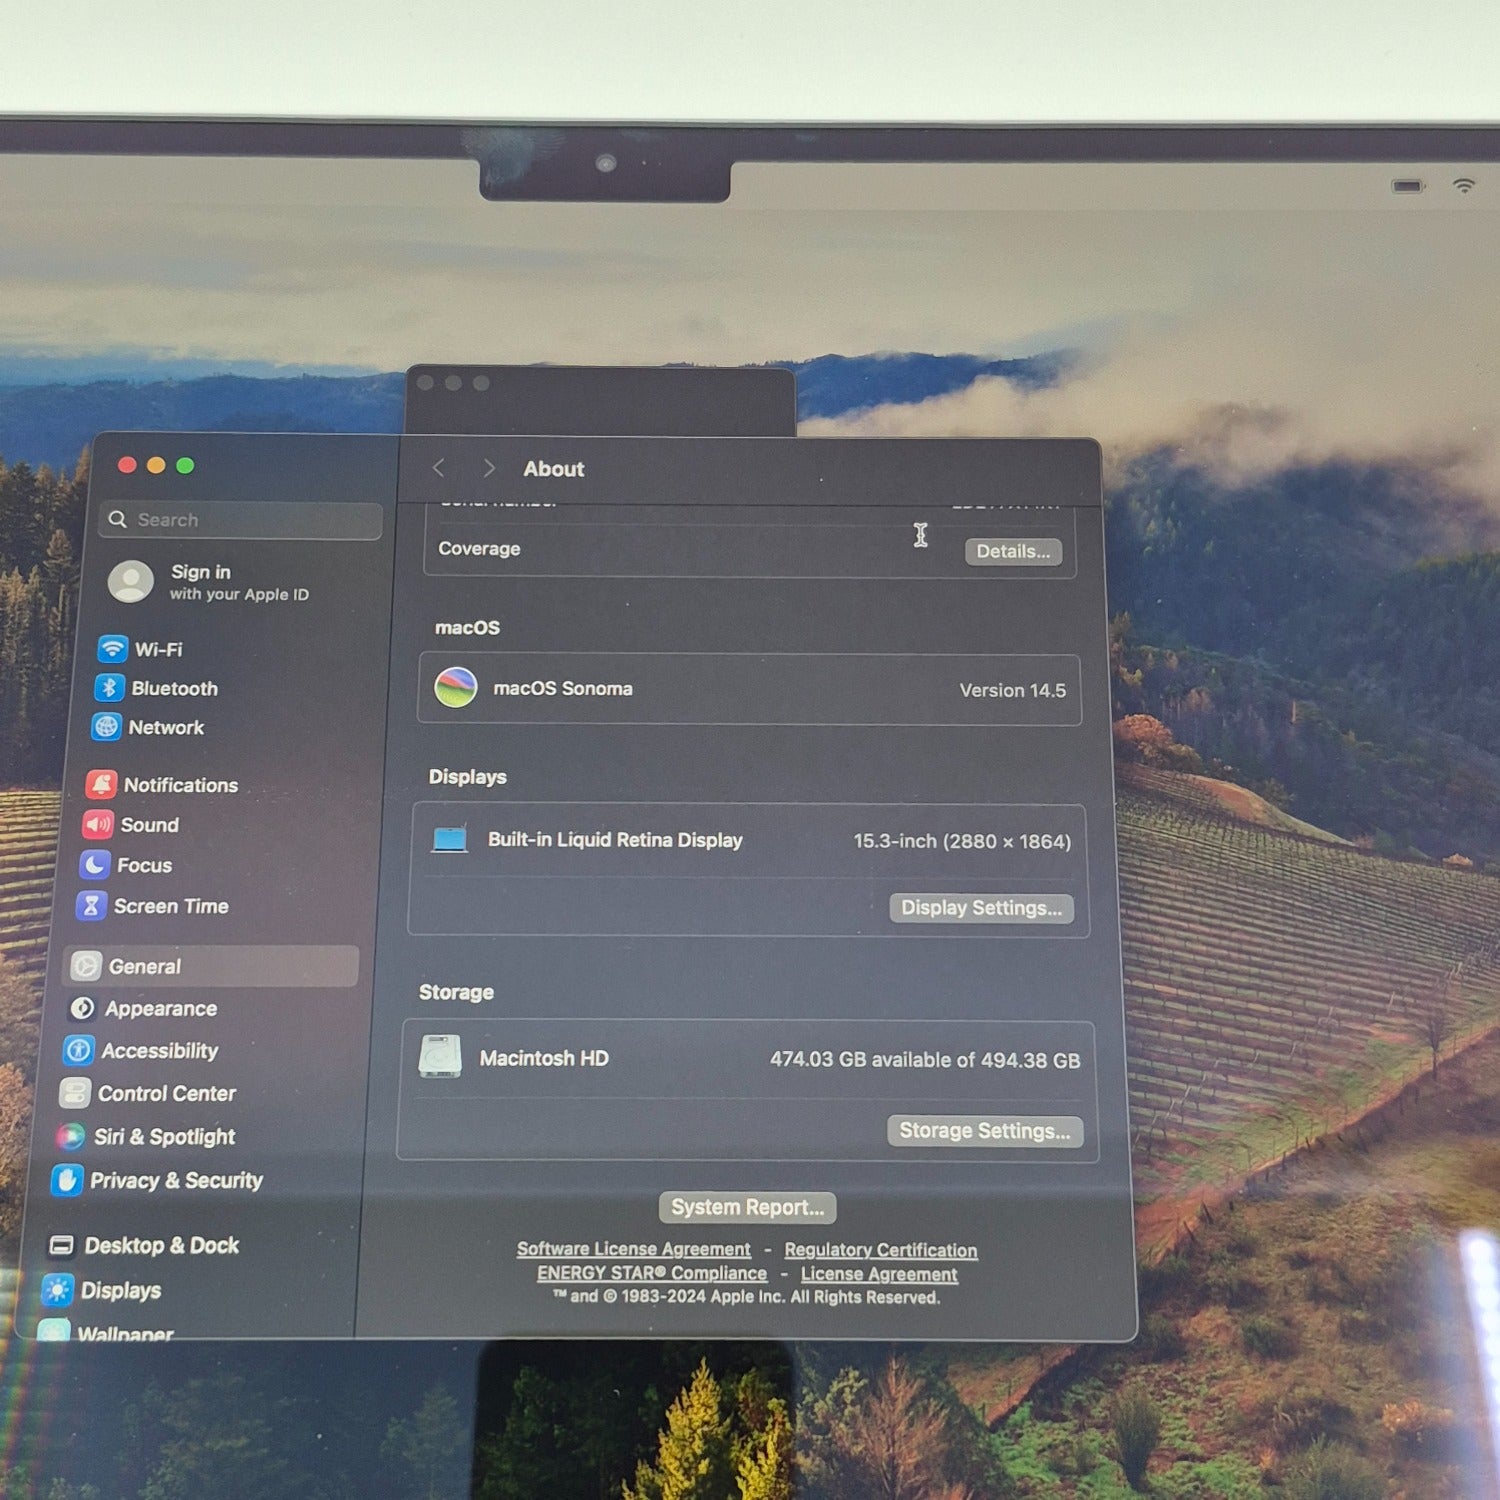
Task: Click the Macintosh HD drive icon
Action: [x=440, y=1057]
